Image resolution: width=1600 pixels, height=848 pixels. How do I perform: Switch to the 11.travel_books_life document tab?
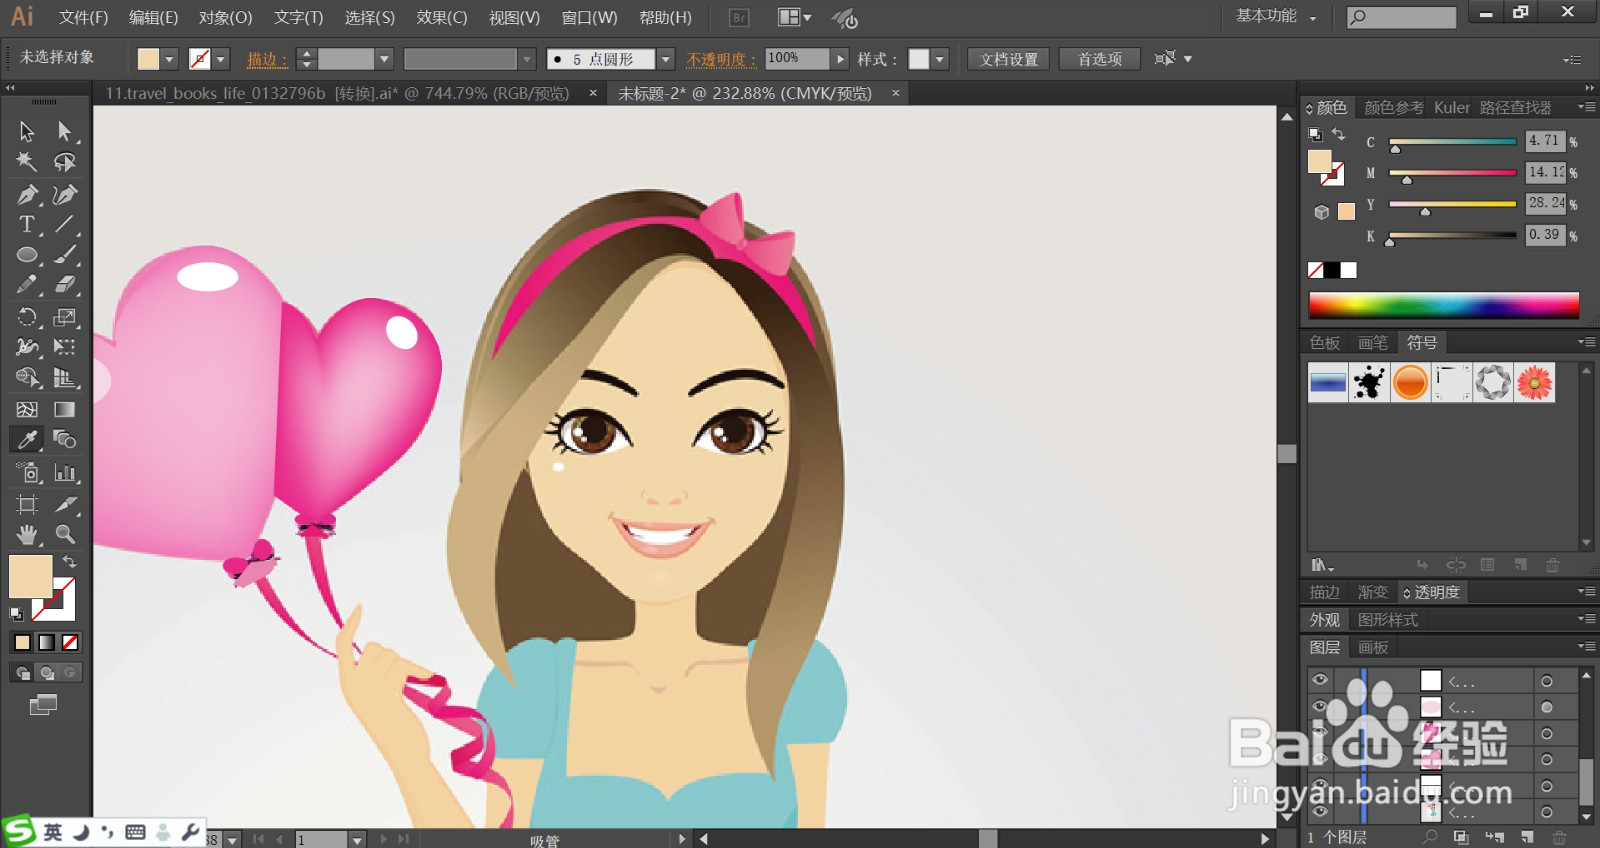[337, 93]
